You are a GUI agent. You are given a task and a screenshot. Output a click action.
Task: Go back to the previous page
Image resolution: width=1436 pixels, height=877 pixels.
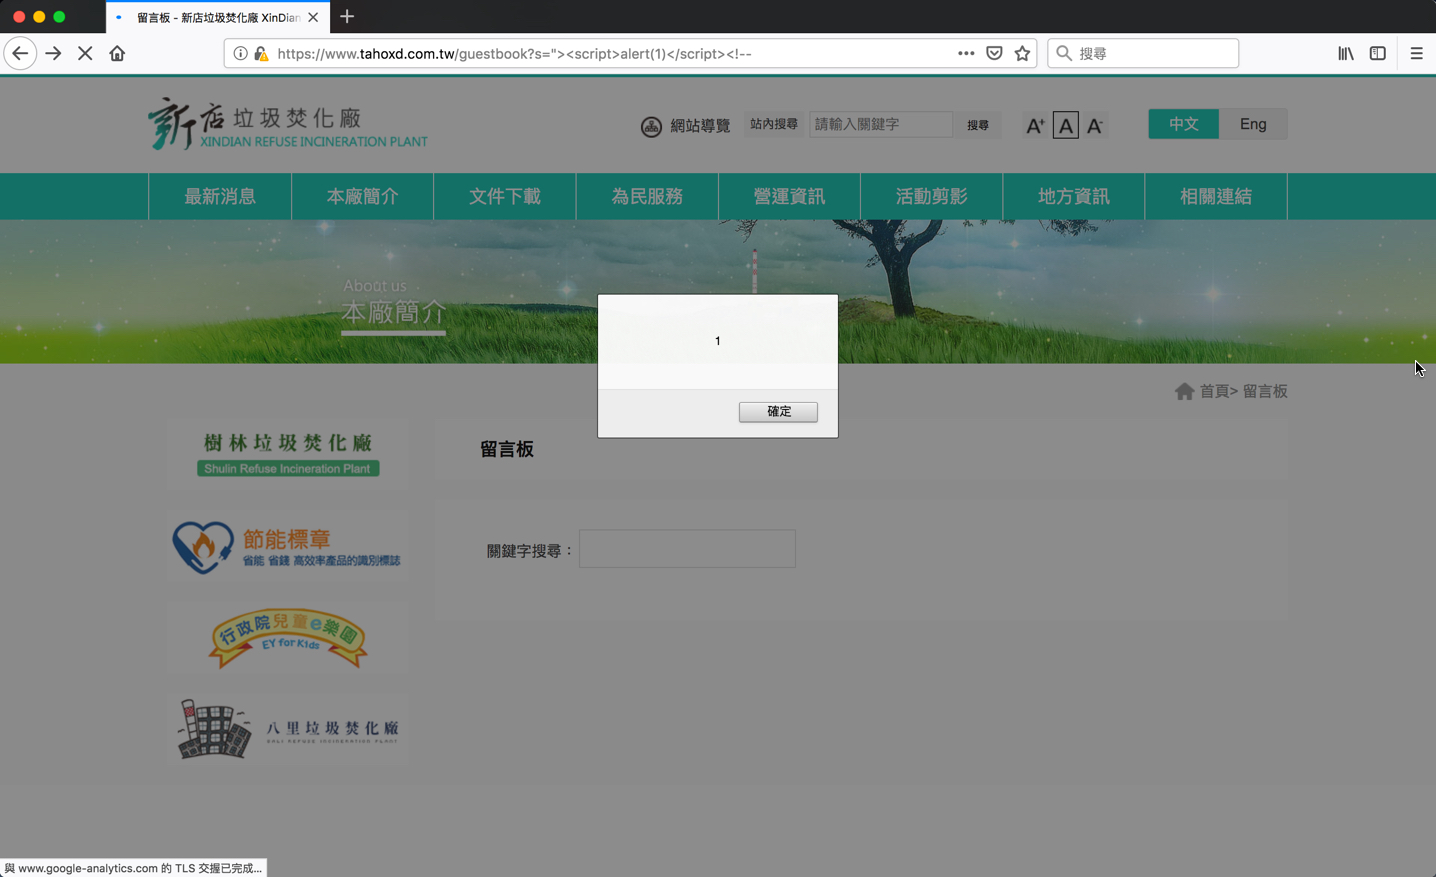click(20, 53)
